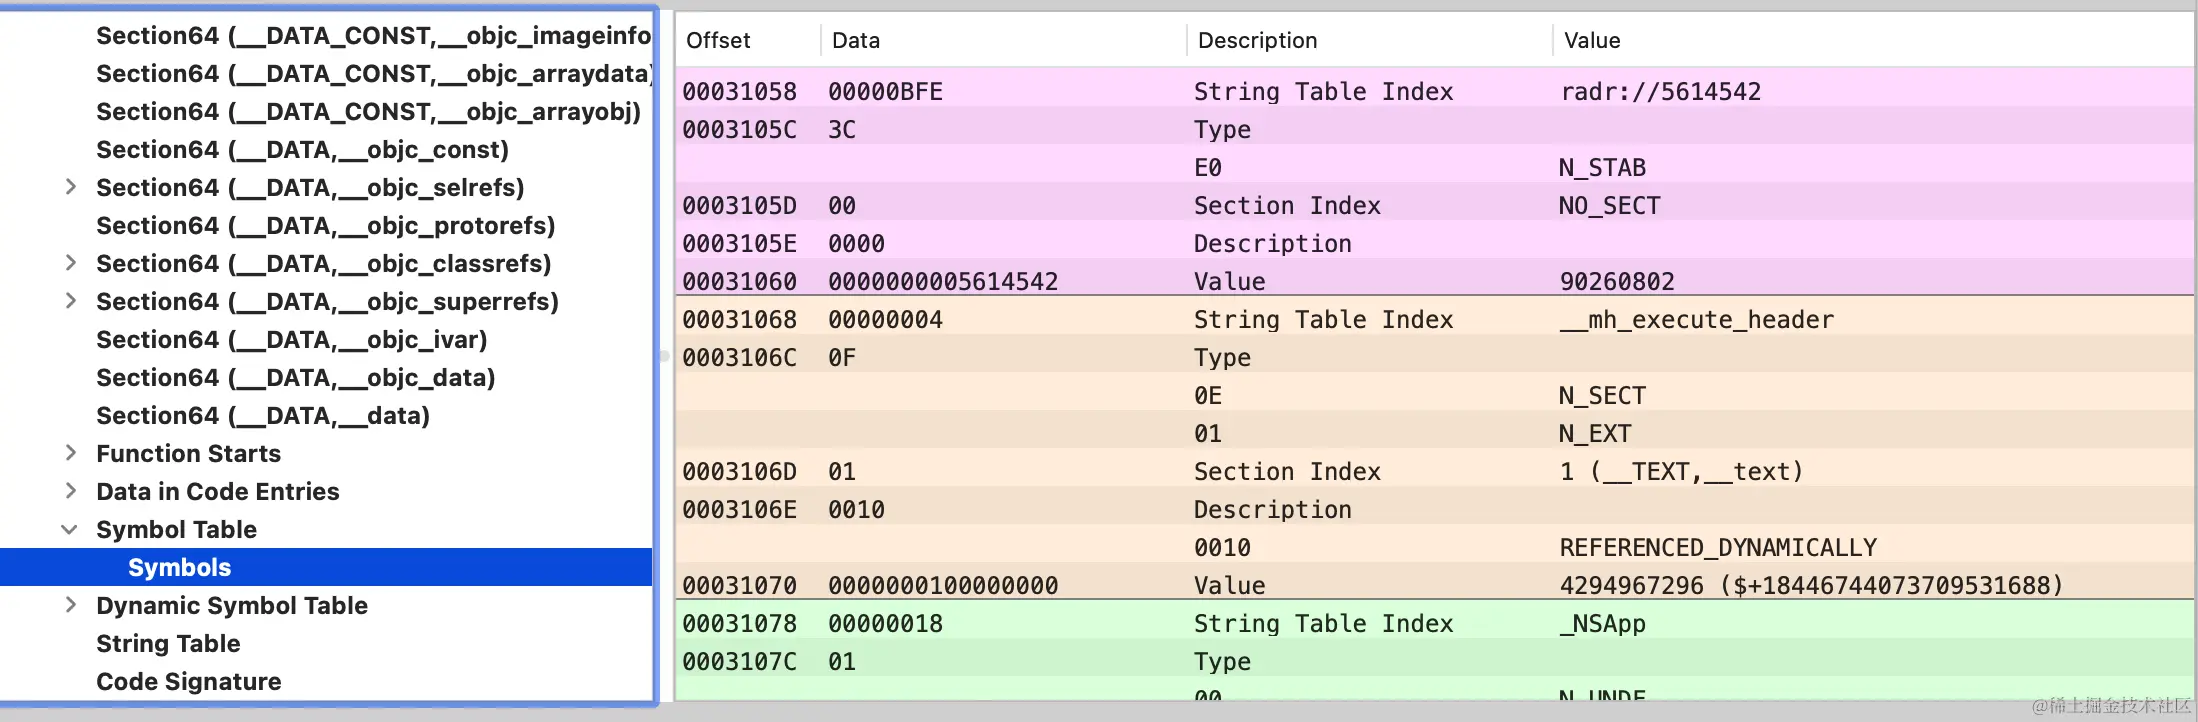Expand the __objc_classrefs section node
Viewport: 2198px width, 722px height.
click(70, 263)
